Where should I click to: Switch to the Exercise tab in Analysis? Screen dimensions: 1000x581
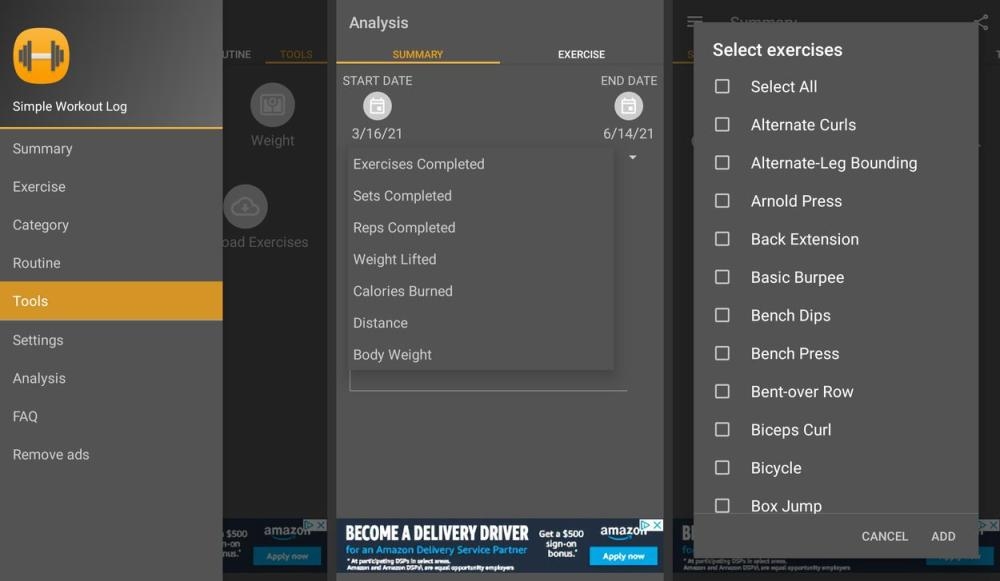pyautogui.click(x=581, y=54)
